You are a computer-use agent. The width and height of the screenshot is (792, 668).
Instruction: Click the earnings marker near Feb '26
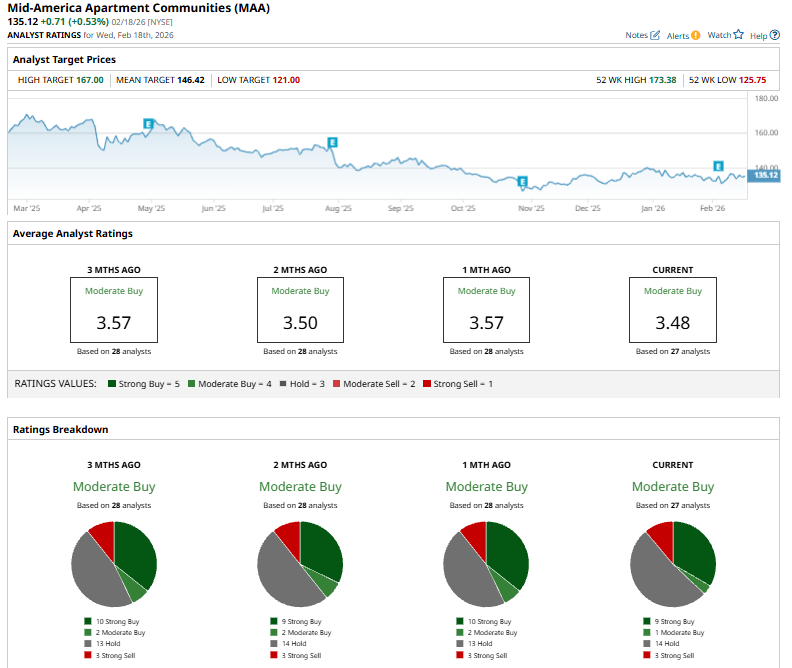(718, 165)
